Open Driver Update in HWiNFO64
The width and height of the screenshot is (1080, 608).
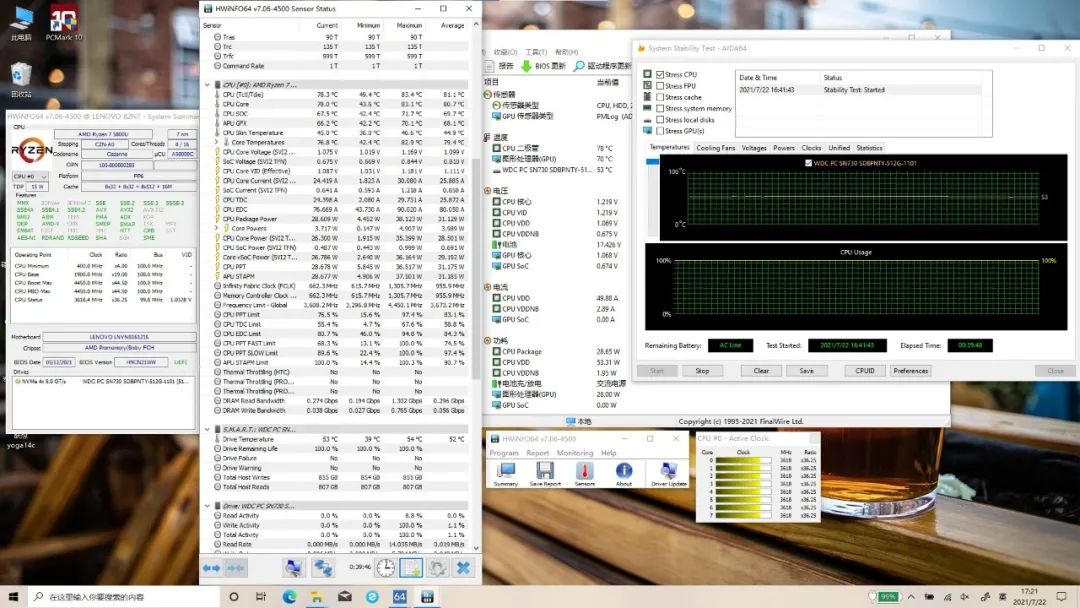pos(667,473)
